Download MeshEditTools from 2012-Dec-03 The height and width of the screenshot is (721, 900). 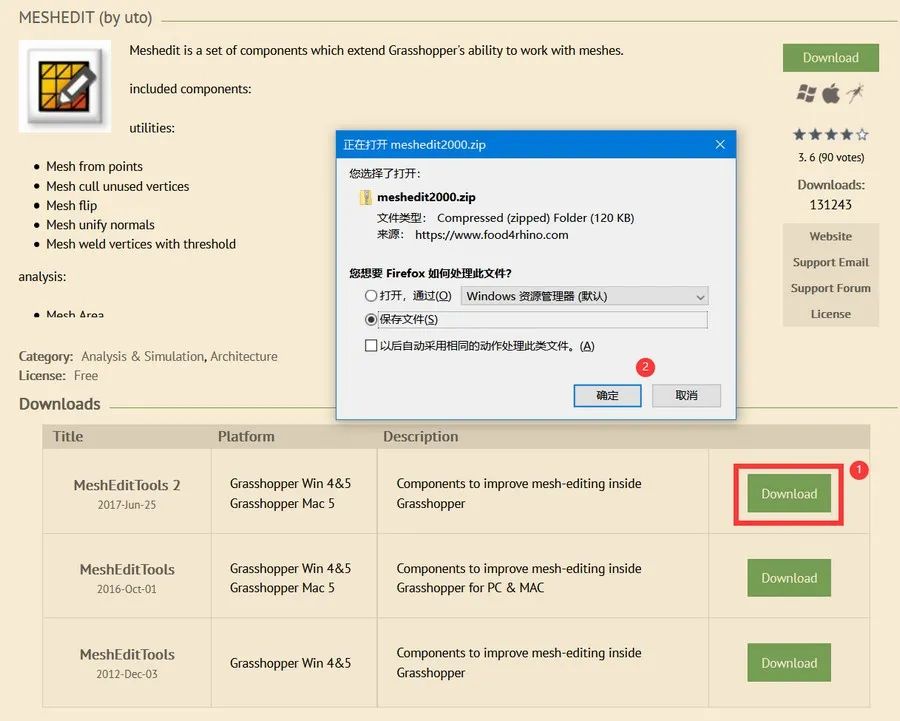tap(789, 663)
